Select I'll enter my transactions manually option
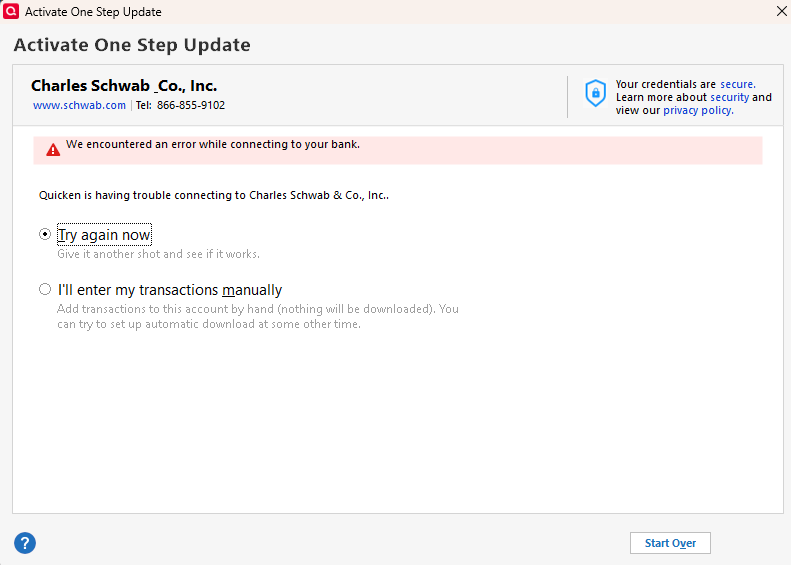This screenshot has height=565, width=791. point(45,289)
